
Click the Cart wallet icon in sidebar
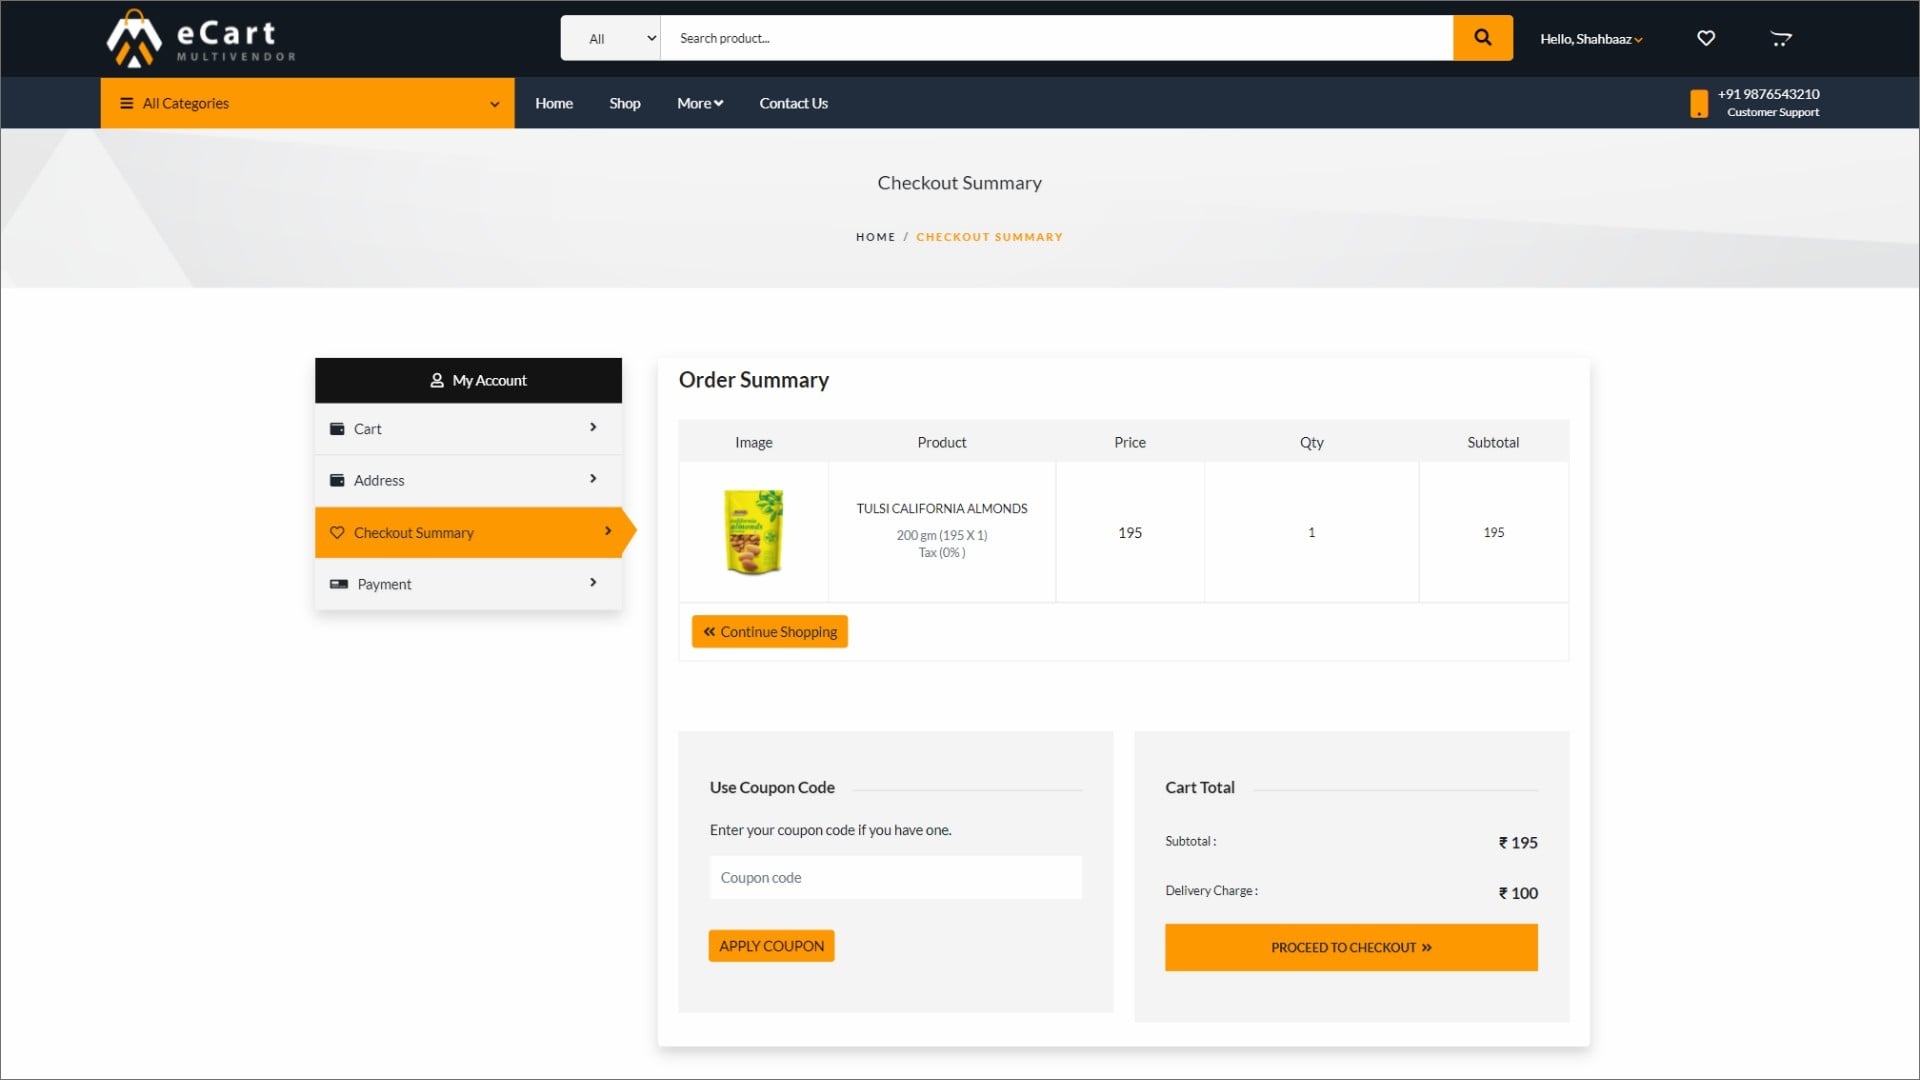pos(336,427)
